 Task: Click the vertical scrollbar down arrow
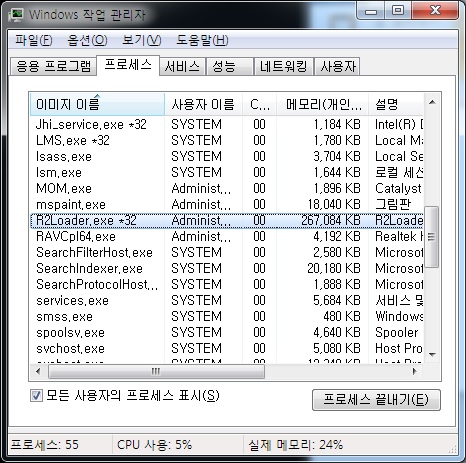click(432, 355)
